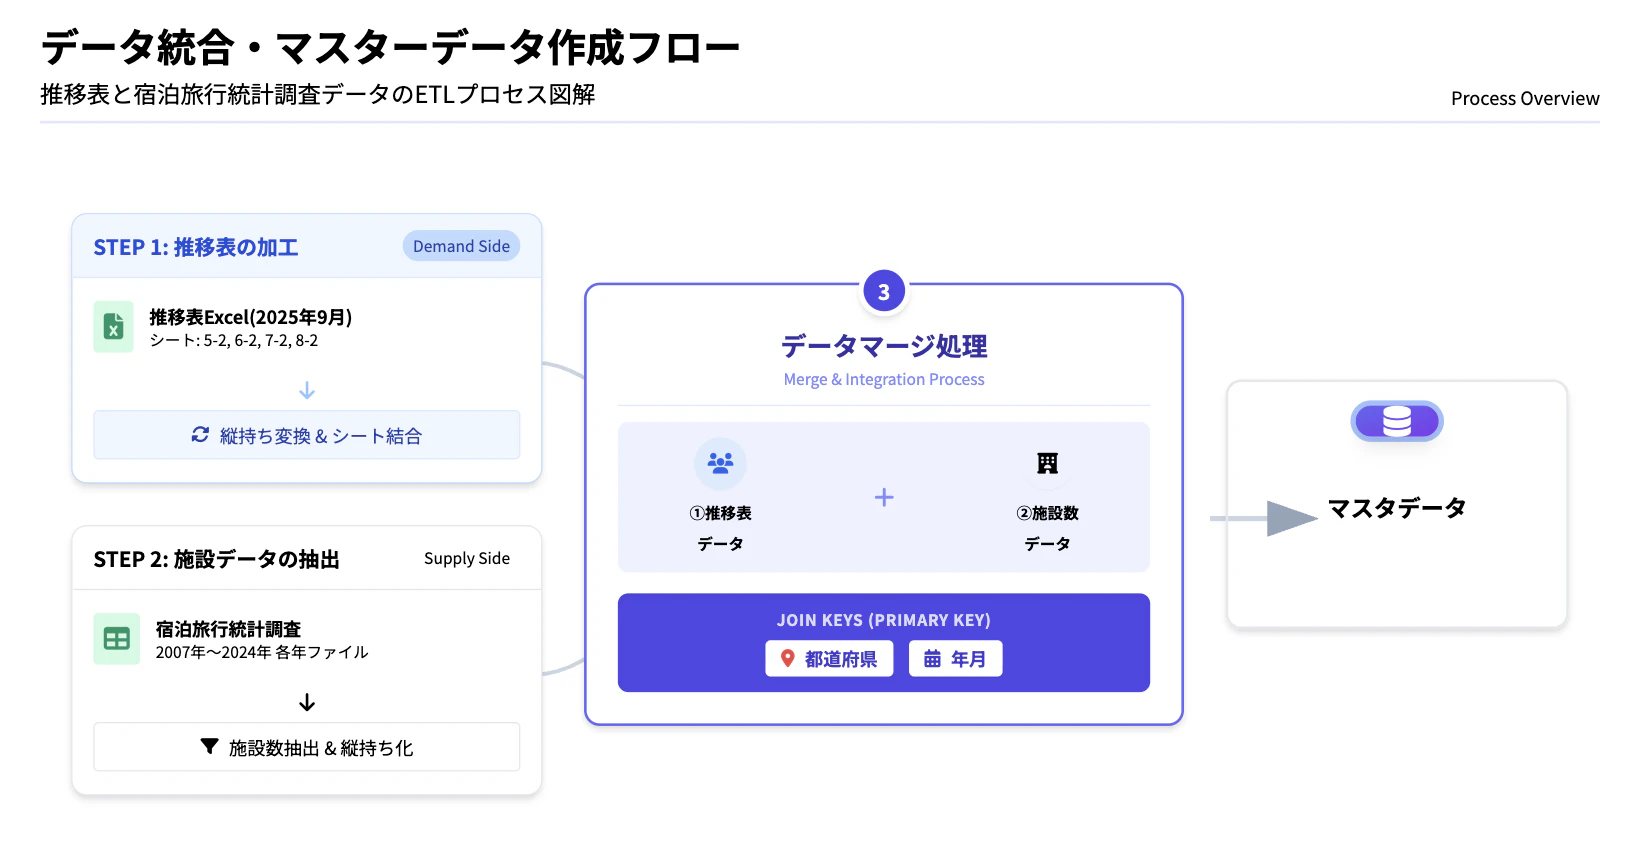
Task: Click the black down arrow under 宿泊旅行統計調査
Action: (x=307, y=702)
